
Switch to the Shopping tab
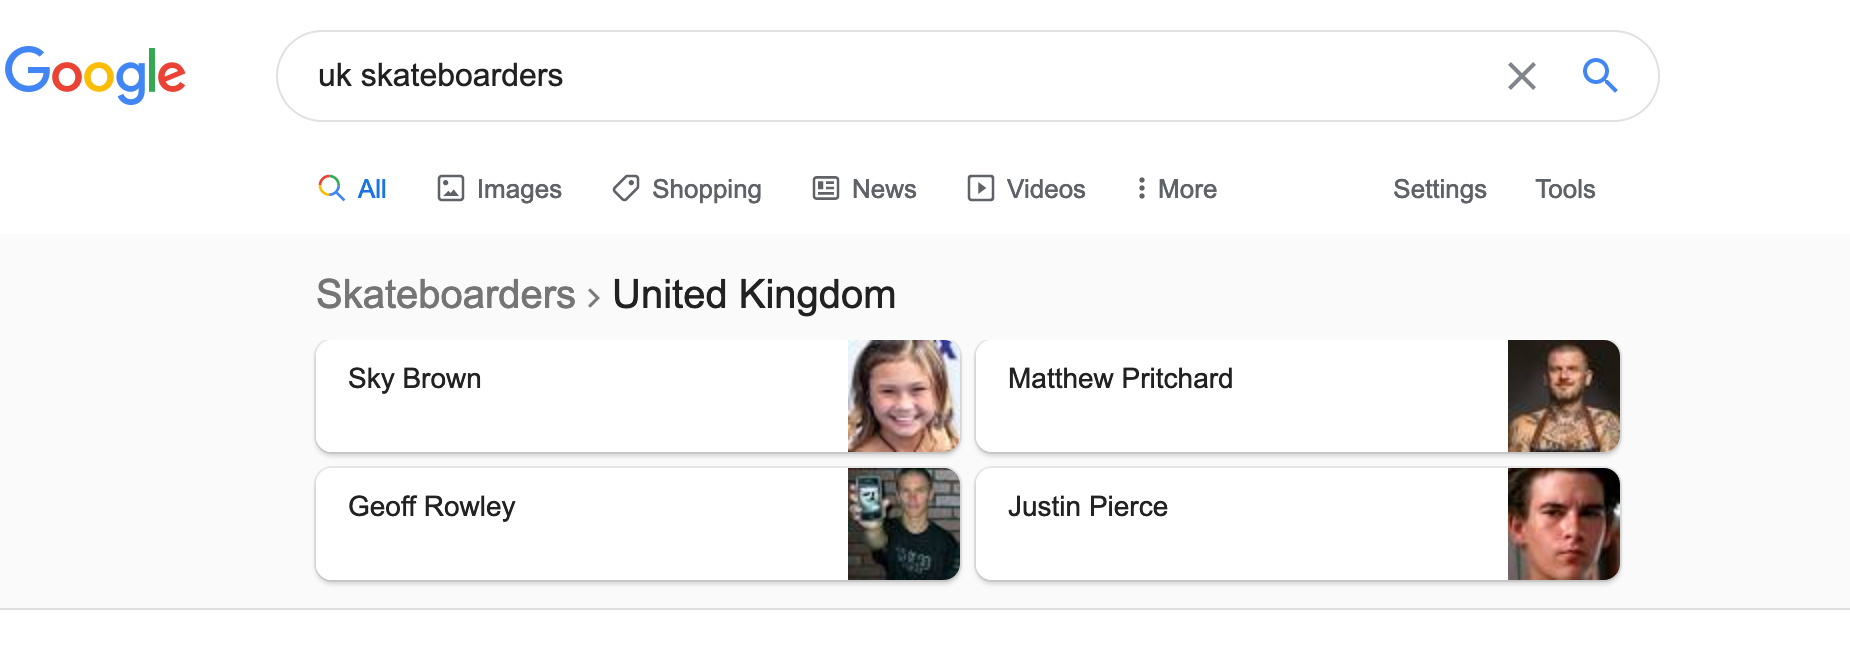706,189
